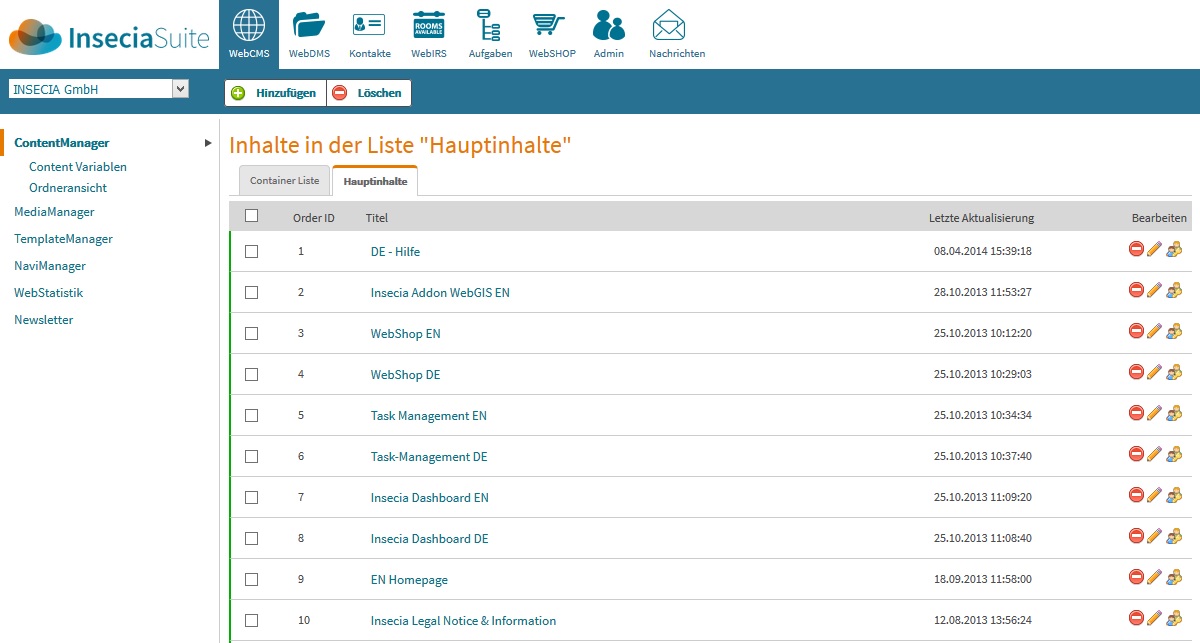Click the Löschen delete button
This screenshot has height=643, width=1200.
click(x=369, y=93)
